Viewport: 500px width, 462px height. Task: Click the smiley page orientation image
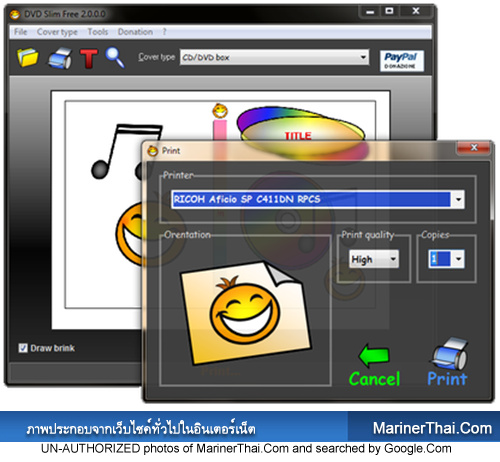[x=246, y=312]
